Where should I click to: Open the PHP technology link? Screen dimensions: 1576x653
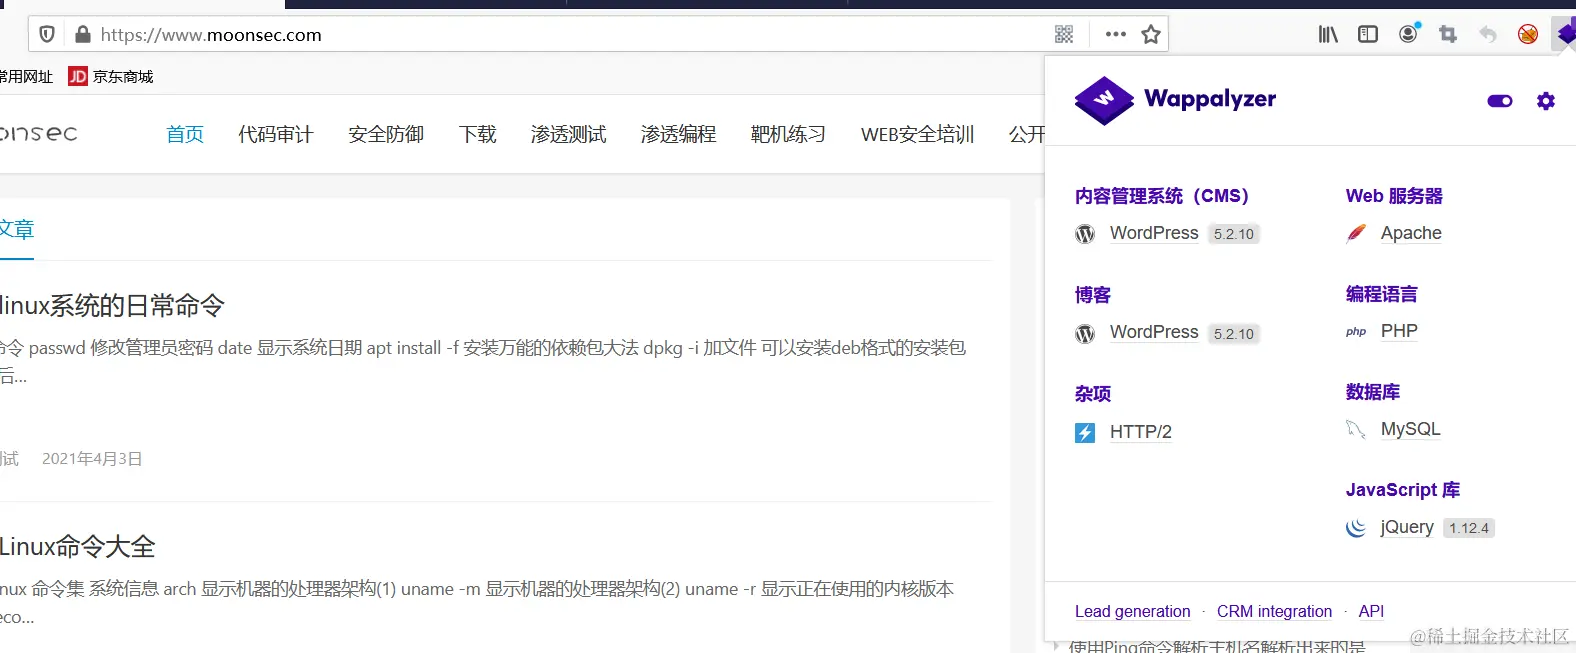click(x=1399, y=331)
